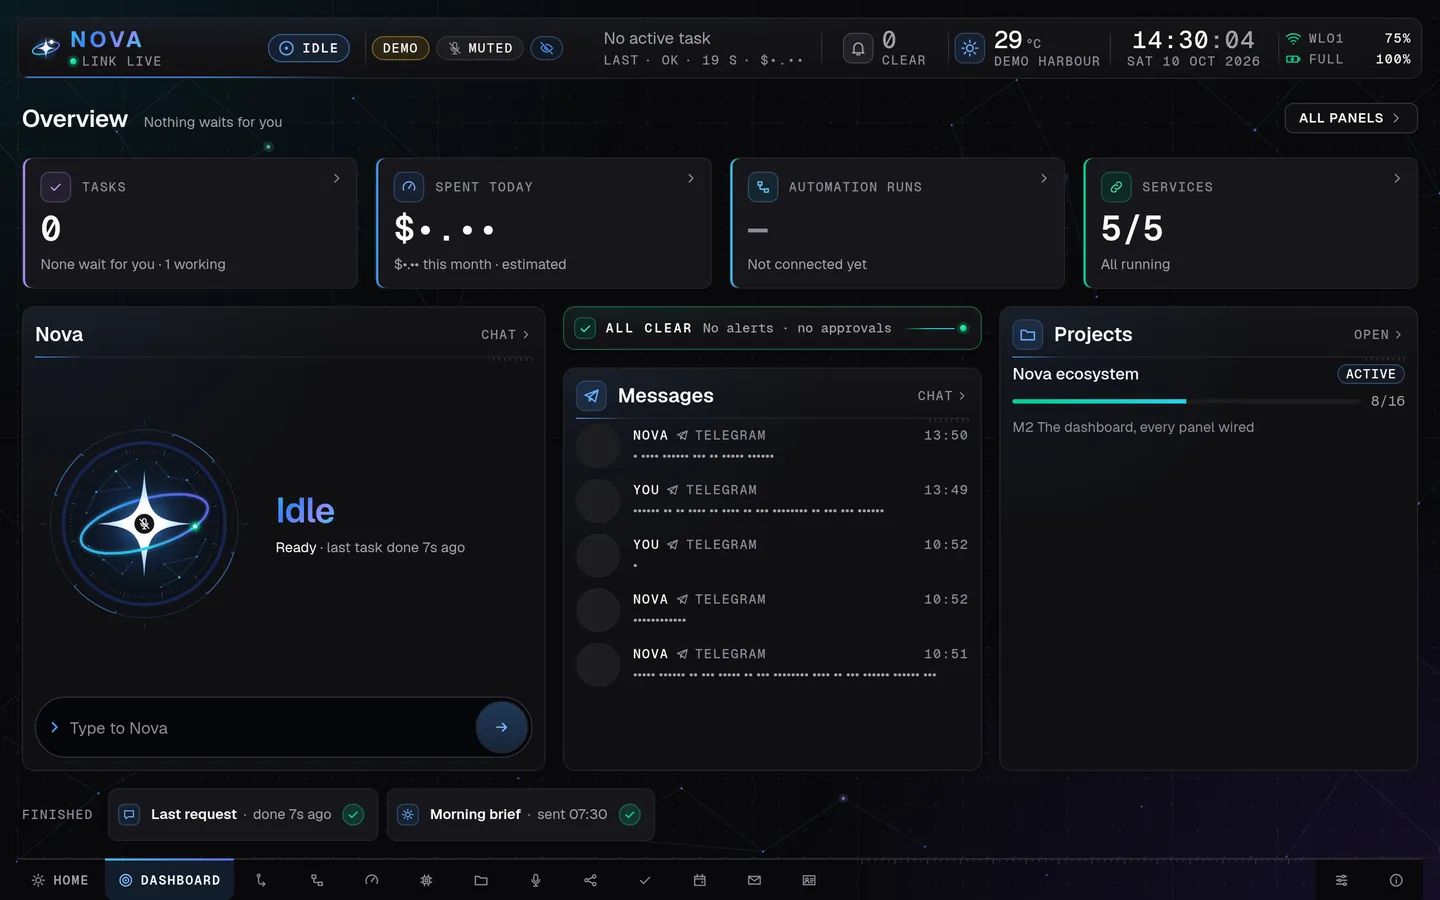This screenshot has width=1440, height=900.
Task: Click the ACTIVE badge on Nova ecosystem
Action: [1371, 374]
